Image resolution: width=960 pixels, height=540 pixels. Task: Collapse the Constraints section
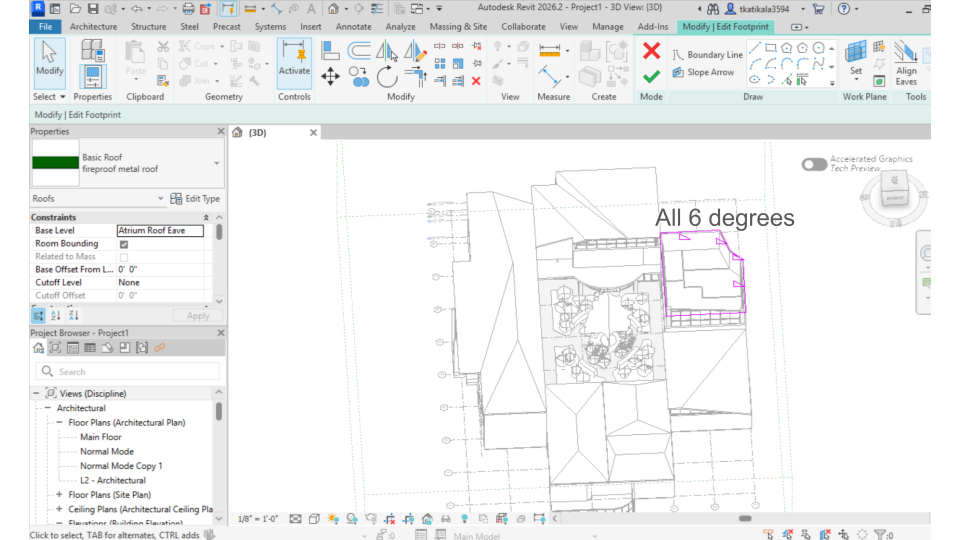tap(206, 217)
